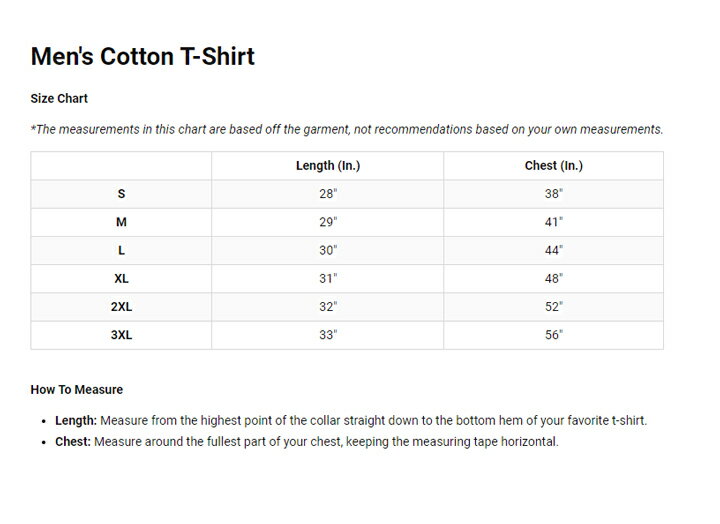The image size is (720, 524).
Task: Select the Size Chart subheading
Action: pyautogui.click(x=59, y=98)
